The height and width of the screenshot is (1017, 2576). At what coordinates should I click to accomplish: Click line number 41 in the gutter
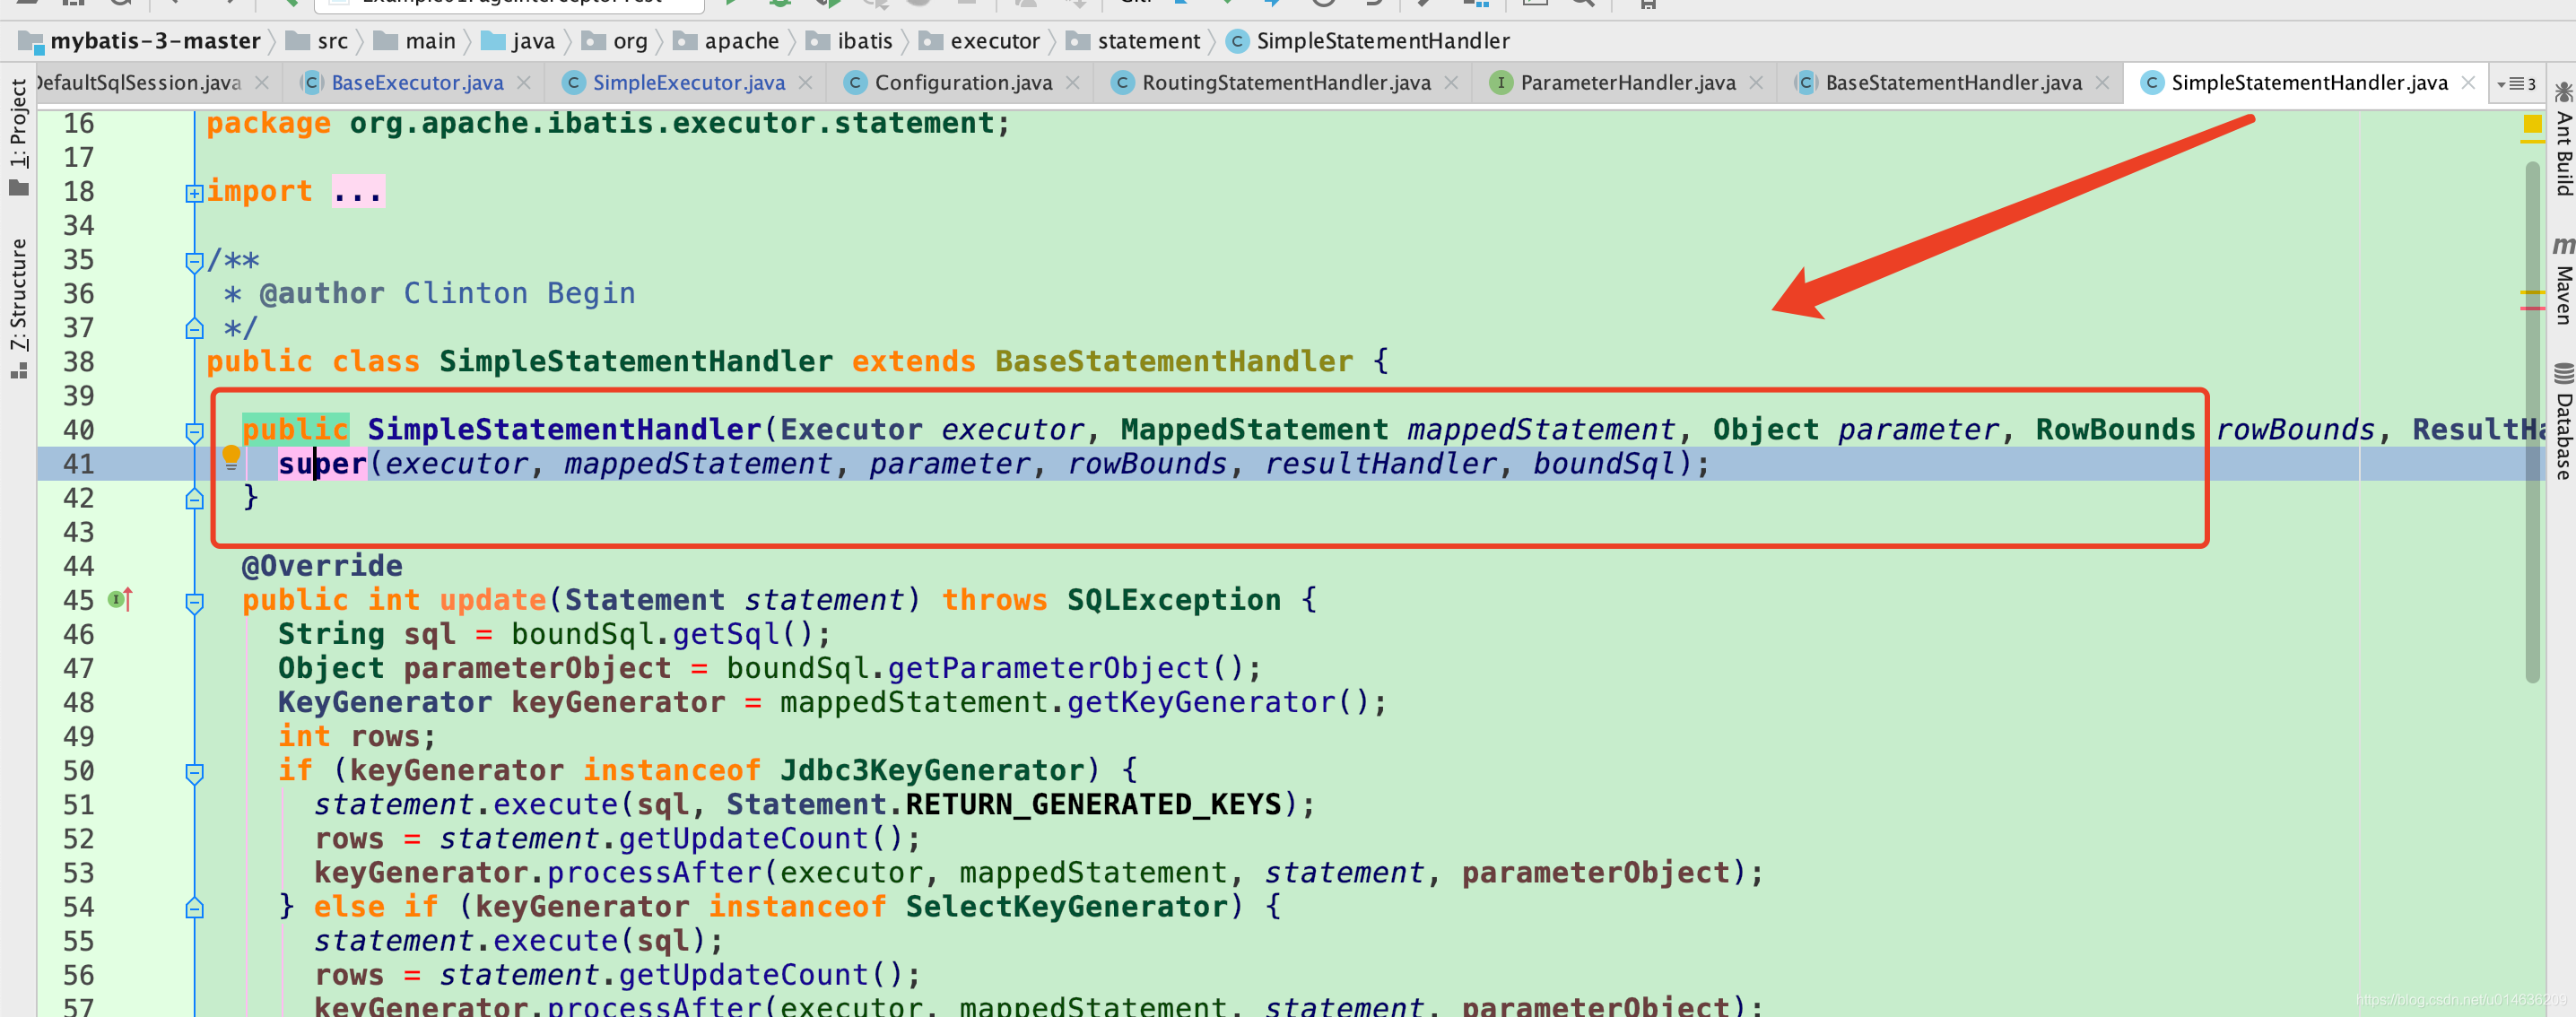(79, 464)
